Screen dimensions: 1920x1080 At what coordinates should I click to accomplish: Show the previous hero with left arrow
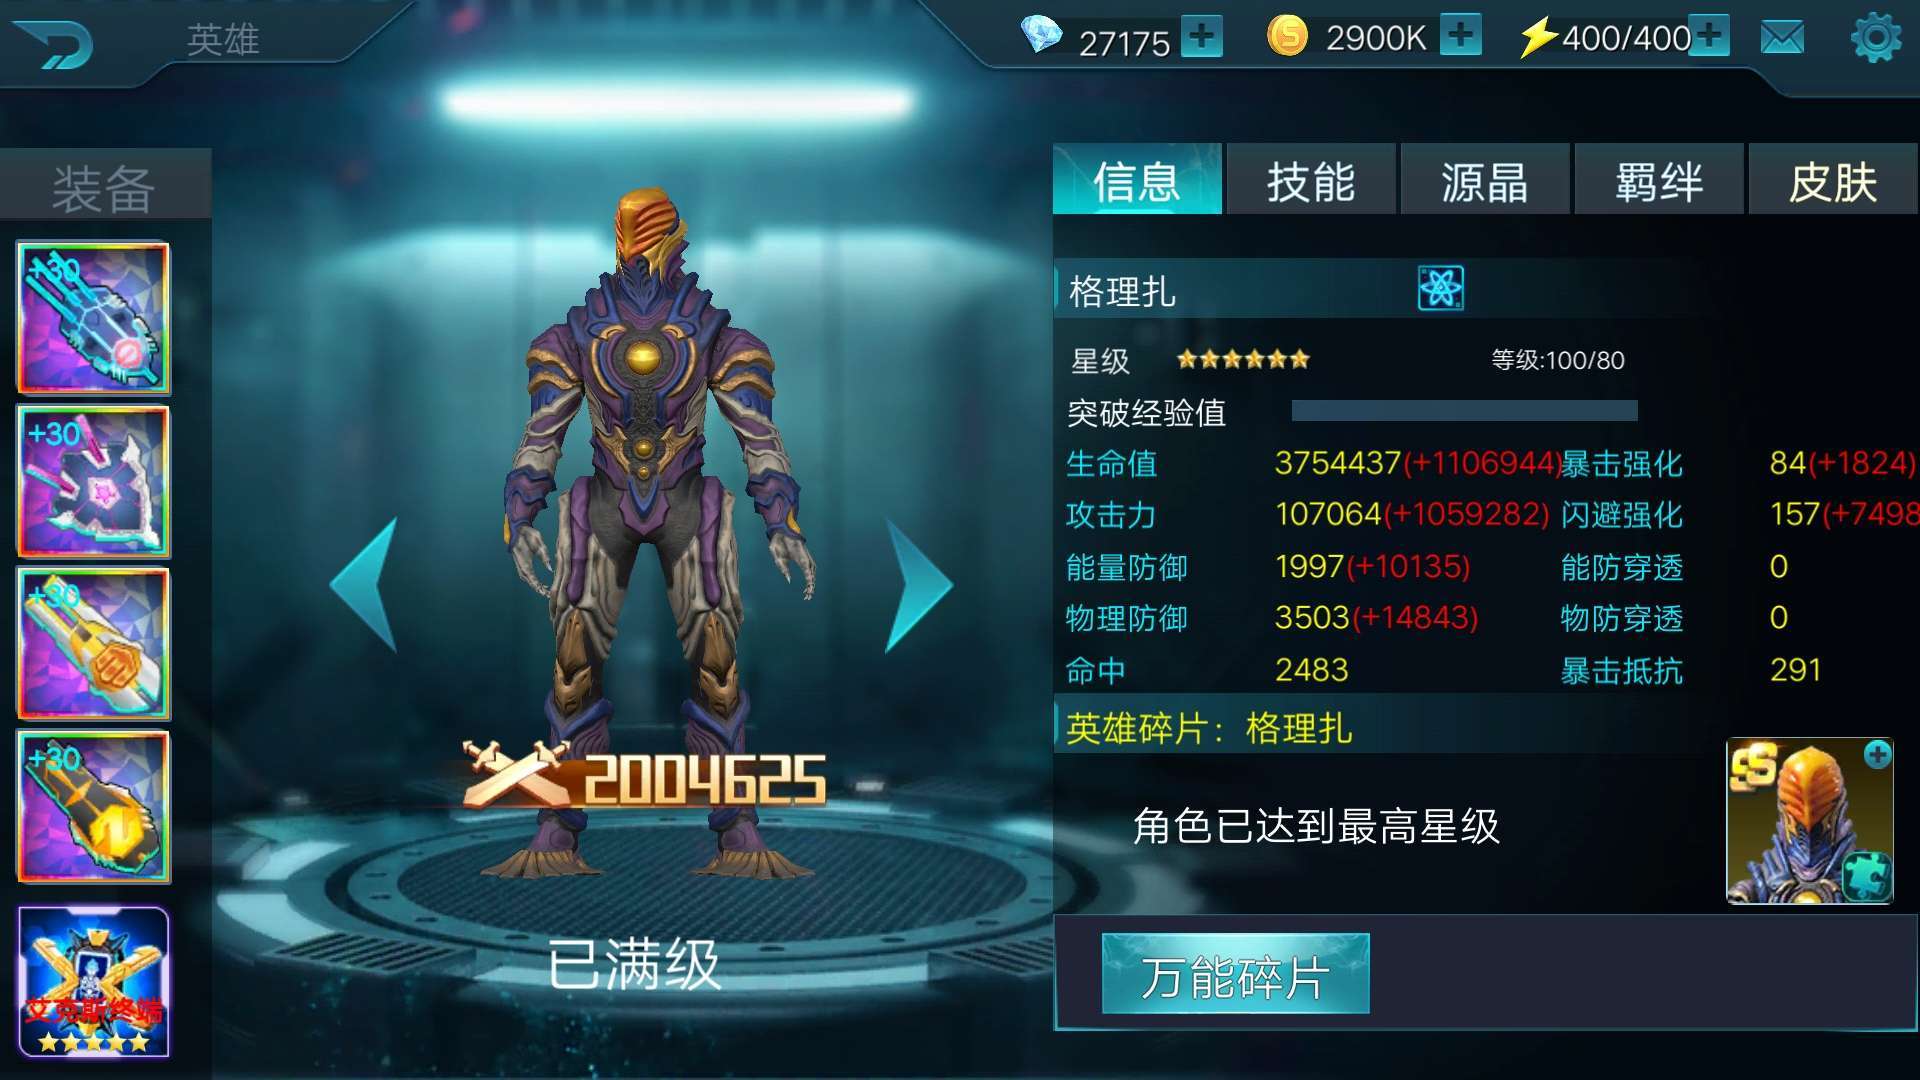(x=364, y=585)
